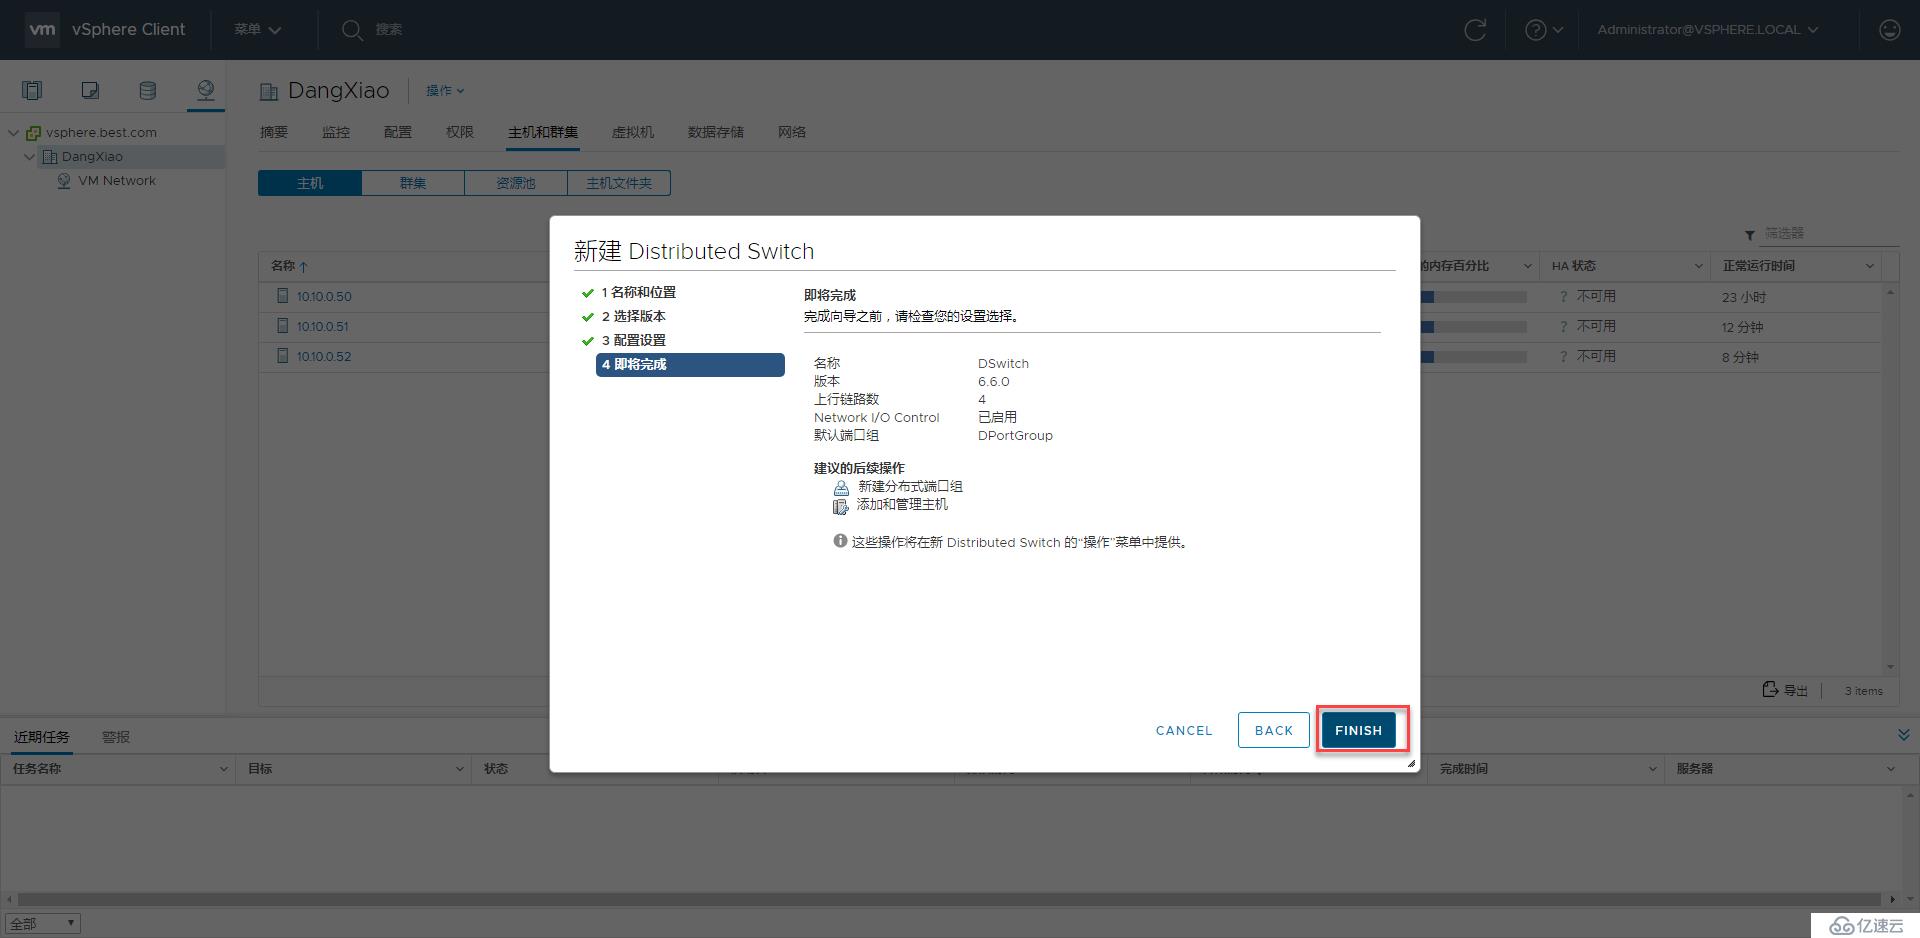The height and width of the screenshot is (938, 1920).
Task: Open the HA 状态 column dropdown
Action: (1698, 266)
